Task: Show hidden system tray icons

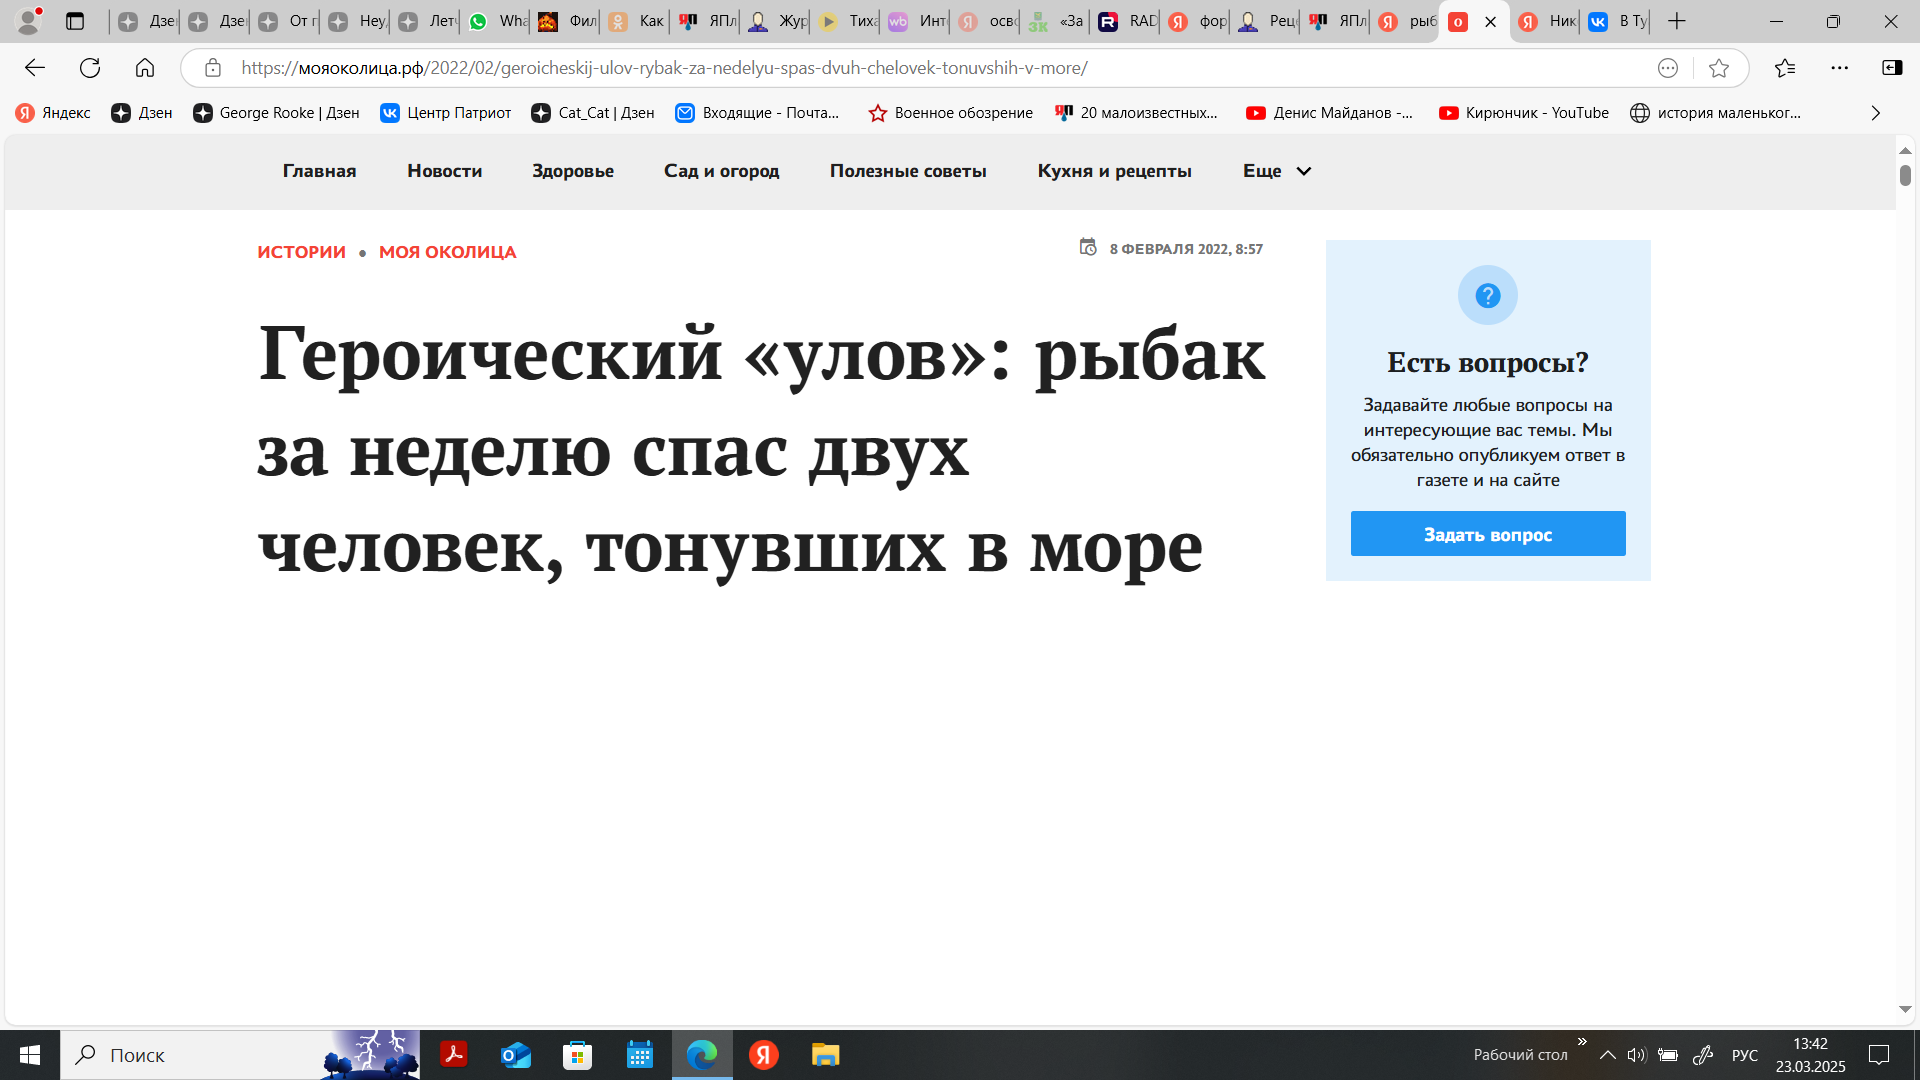Action: point(1607,1055)
